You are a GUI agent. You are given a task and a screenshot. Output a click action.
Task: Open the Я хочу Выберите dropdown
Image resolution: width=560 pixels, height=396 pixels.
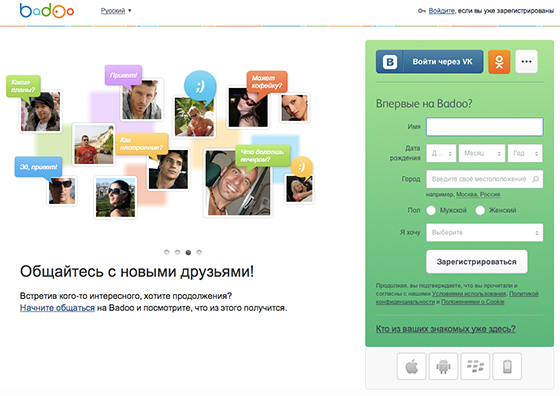click(485, 232)
